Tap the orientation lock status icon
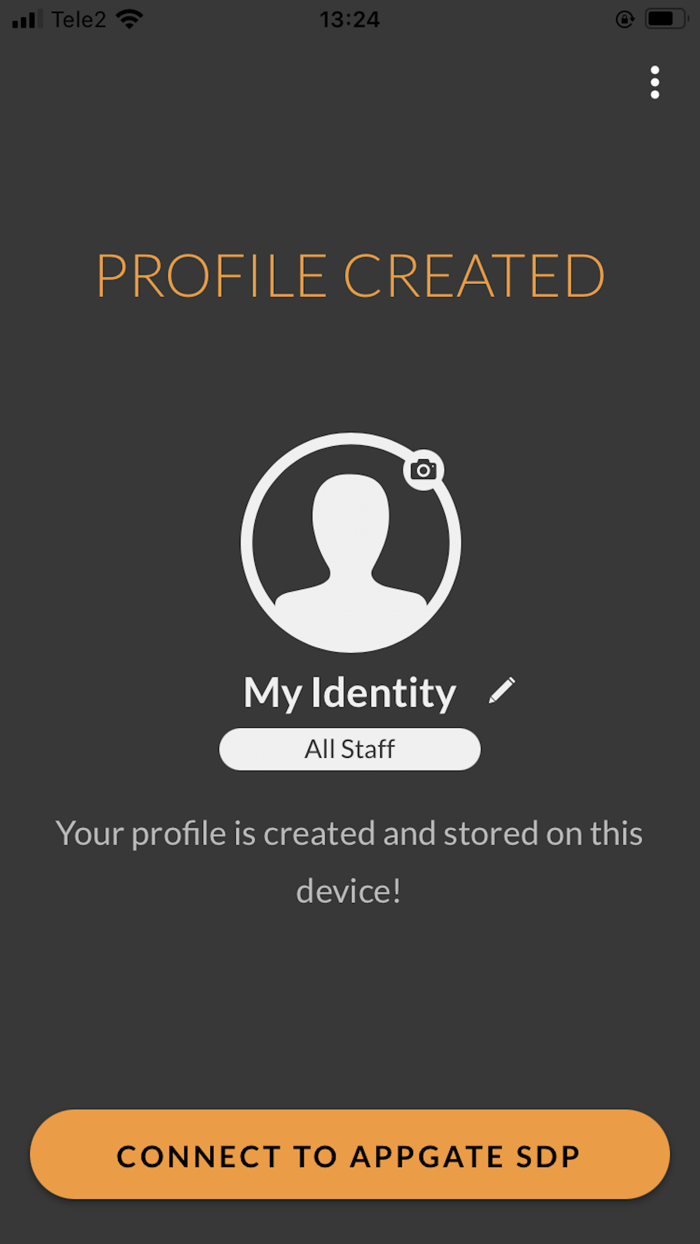Image resolution: width=700 pixels, height=1244 pixels. click(623, 18)
